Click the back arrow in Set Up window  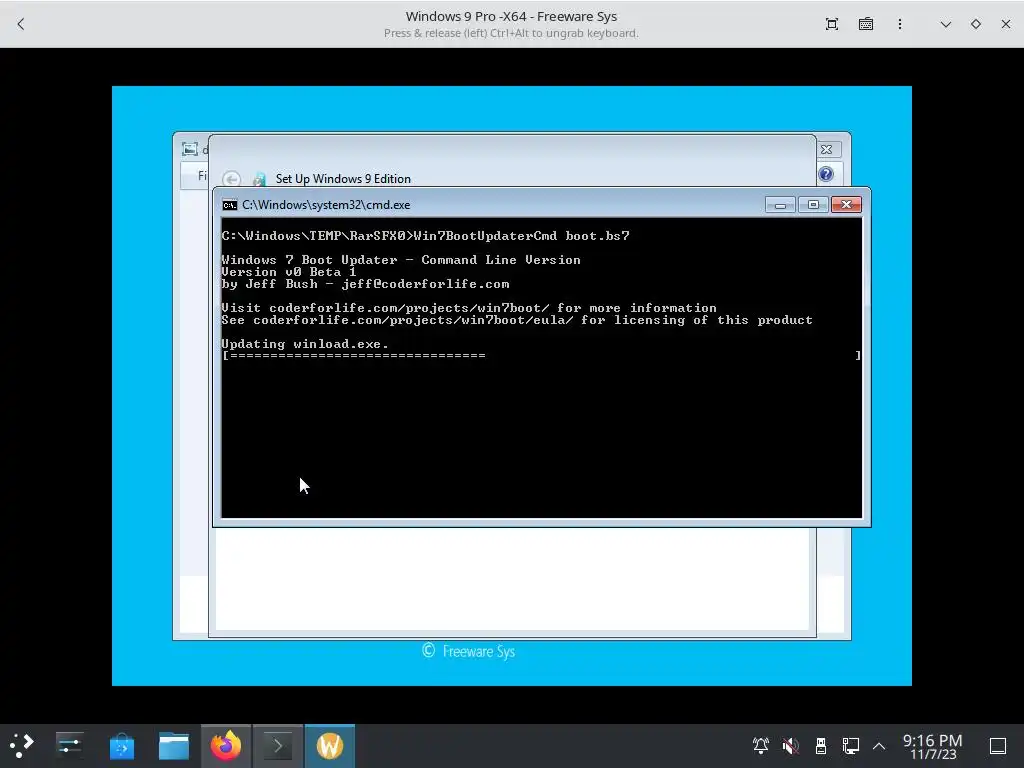(231, 179)
